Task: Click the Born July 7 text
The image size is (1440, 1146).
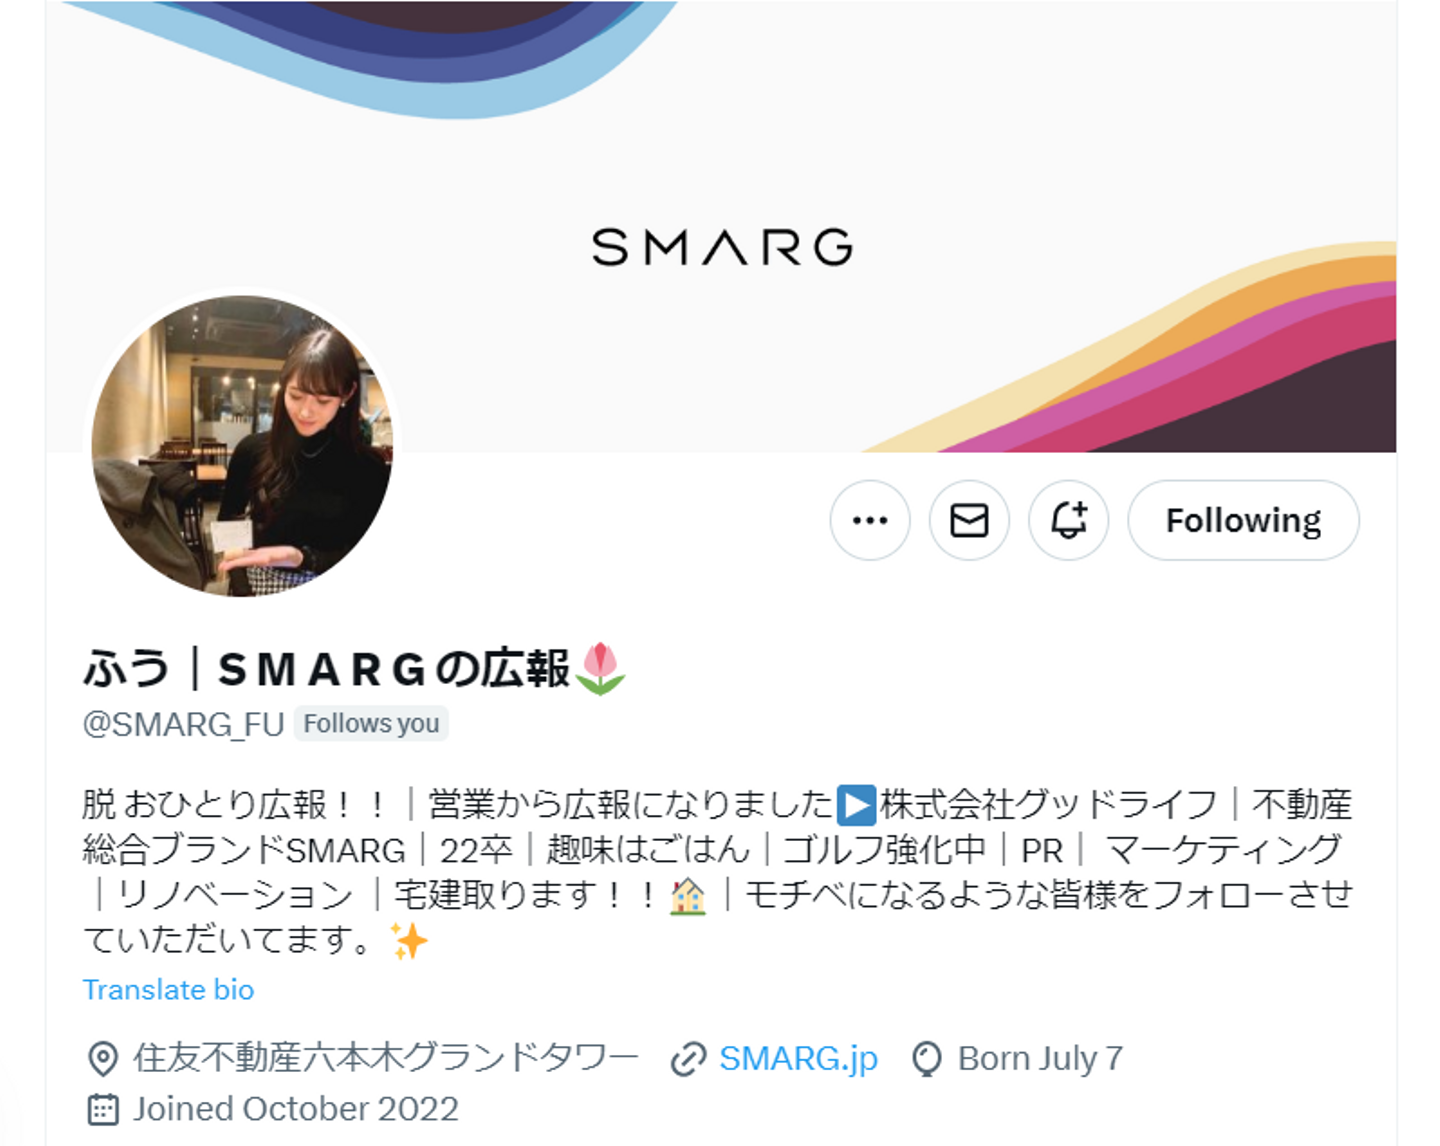Action: (x=1040, y=1058)
